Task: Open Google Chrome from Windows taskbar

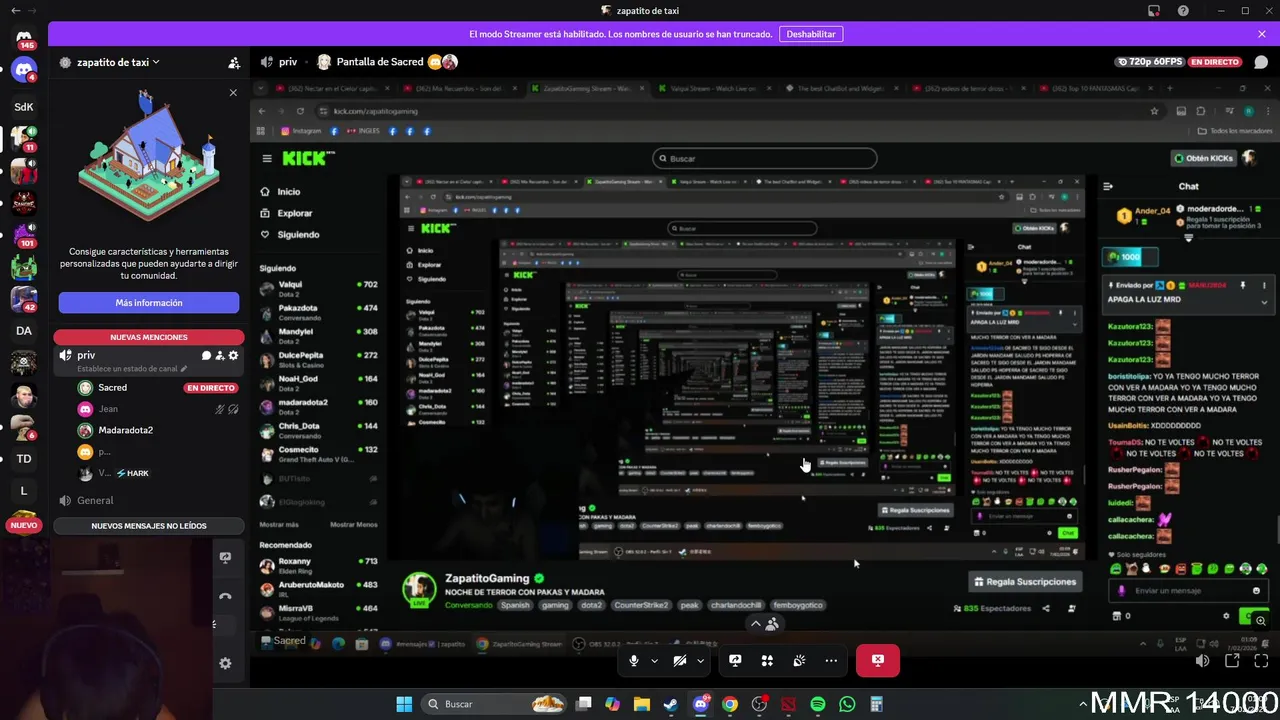Action: click(730, 704)
